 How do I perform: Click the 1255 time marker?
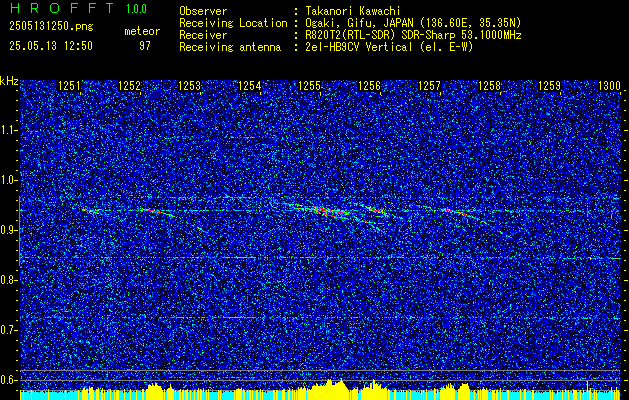click(x=309, y=86)
